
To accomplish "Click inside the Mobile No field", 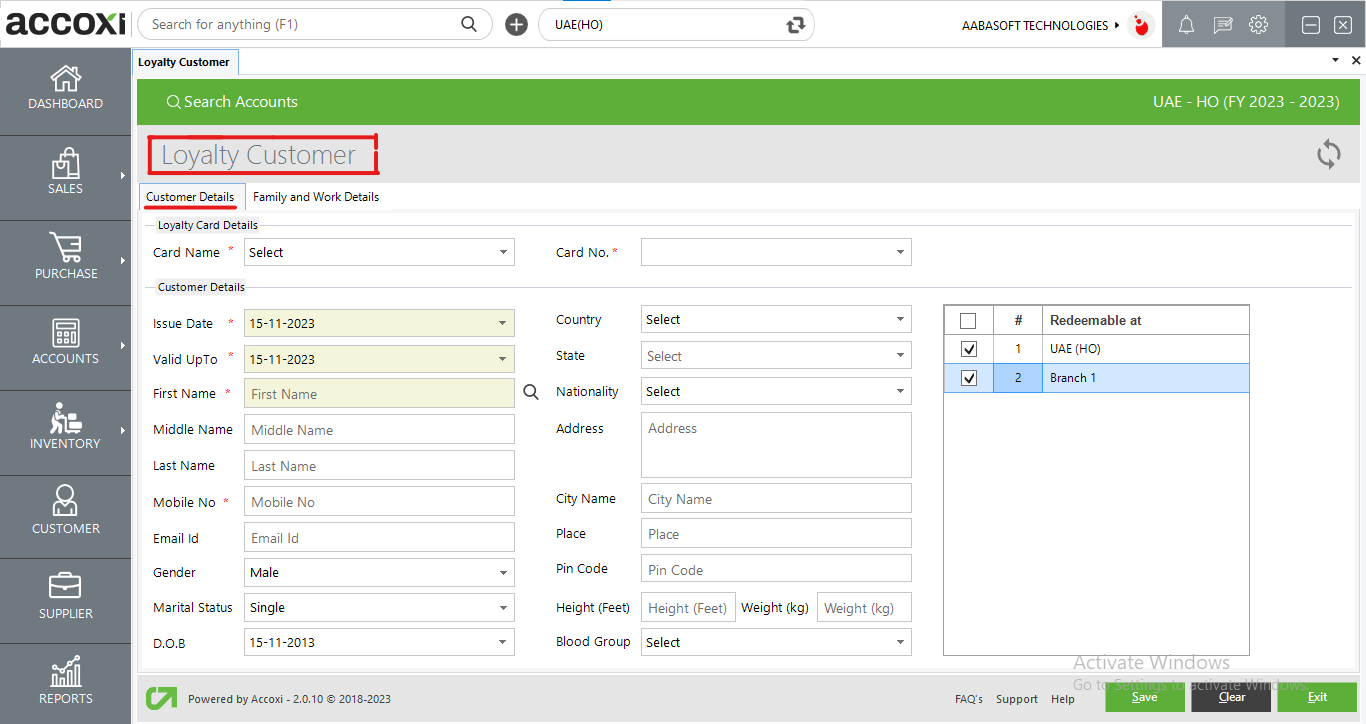I will (378, 501).
